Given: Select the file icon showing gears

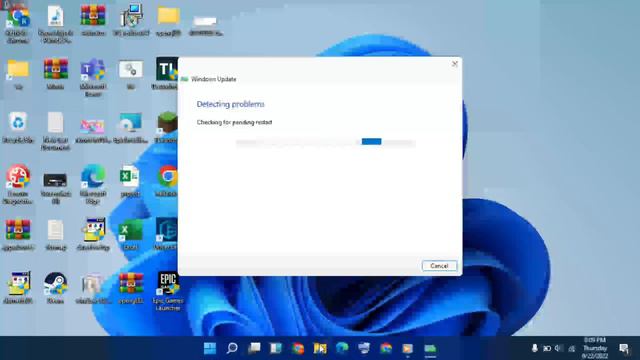Looking at the screenshot, I should pos(130,73).
